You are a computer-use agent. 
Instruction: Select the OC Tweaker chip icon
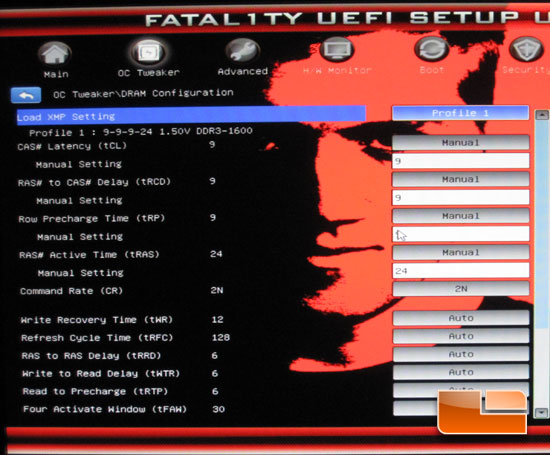[x=149, y=52]
